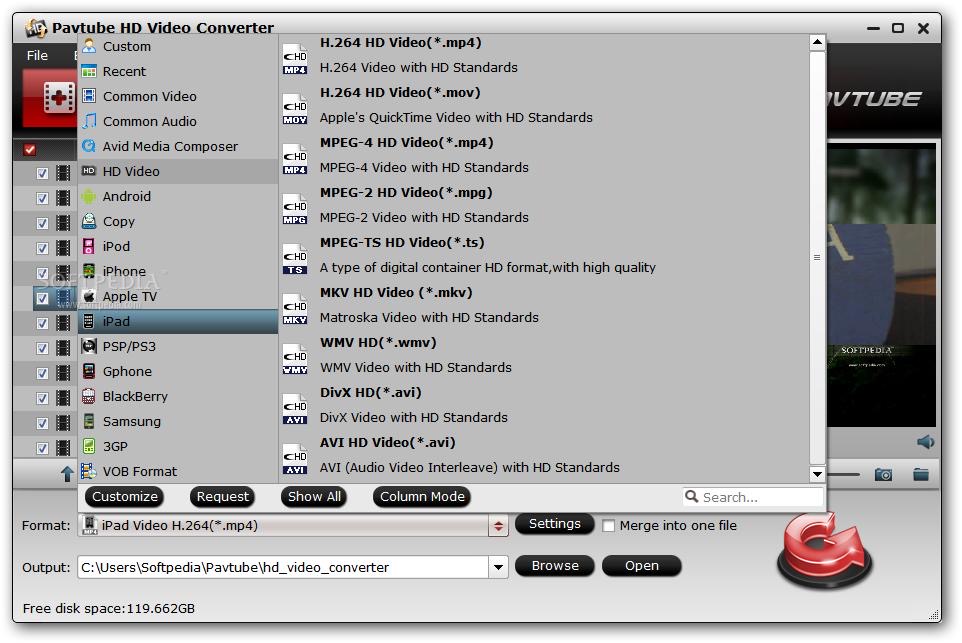Click the Apple TV logo icon

pos(90,296)
